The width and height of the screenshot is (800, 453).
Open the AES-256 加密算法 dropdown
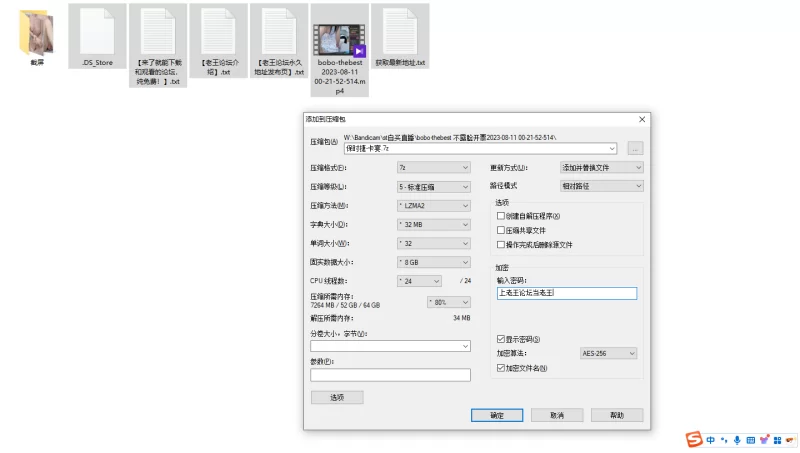[608, 353]
